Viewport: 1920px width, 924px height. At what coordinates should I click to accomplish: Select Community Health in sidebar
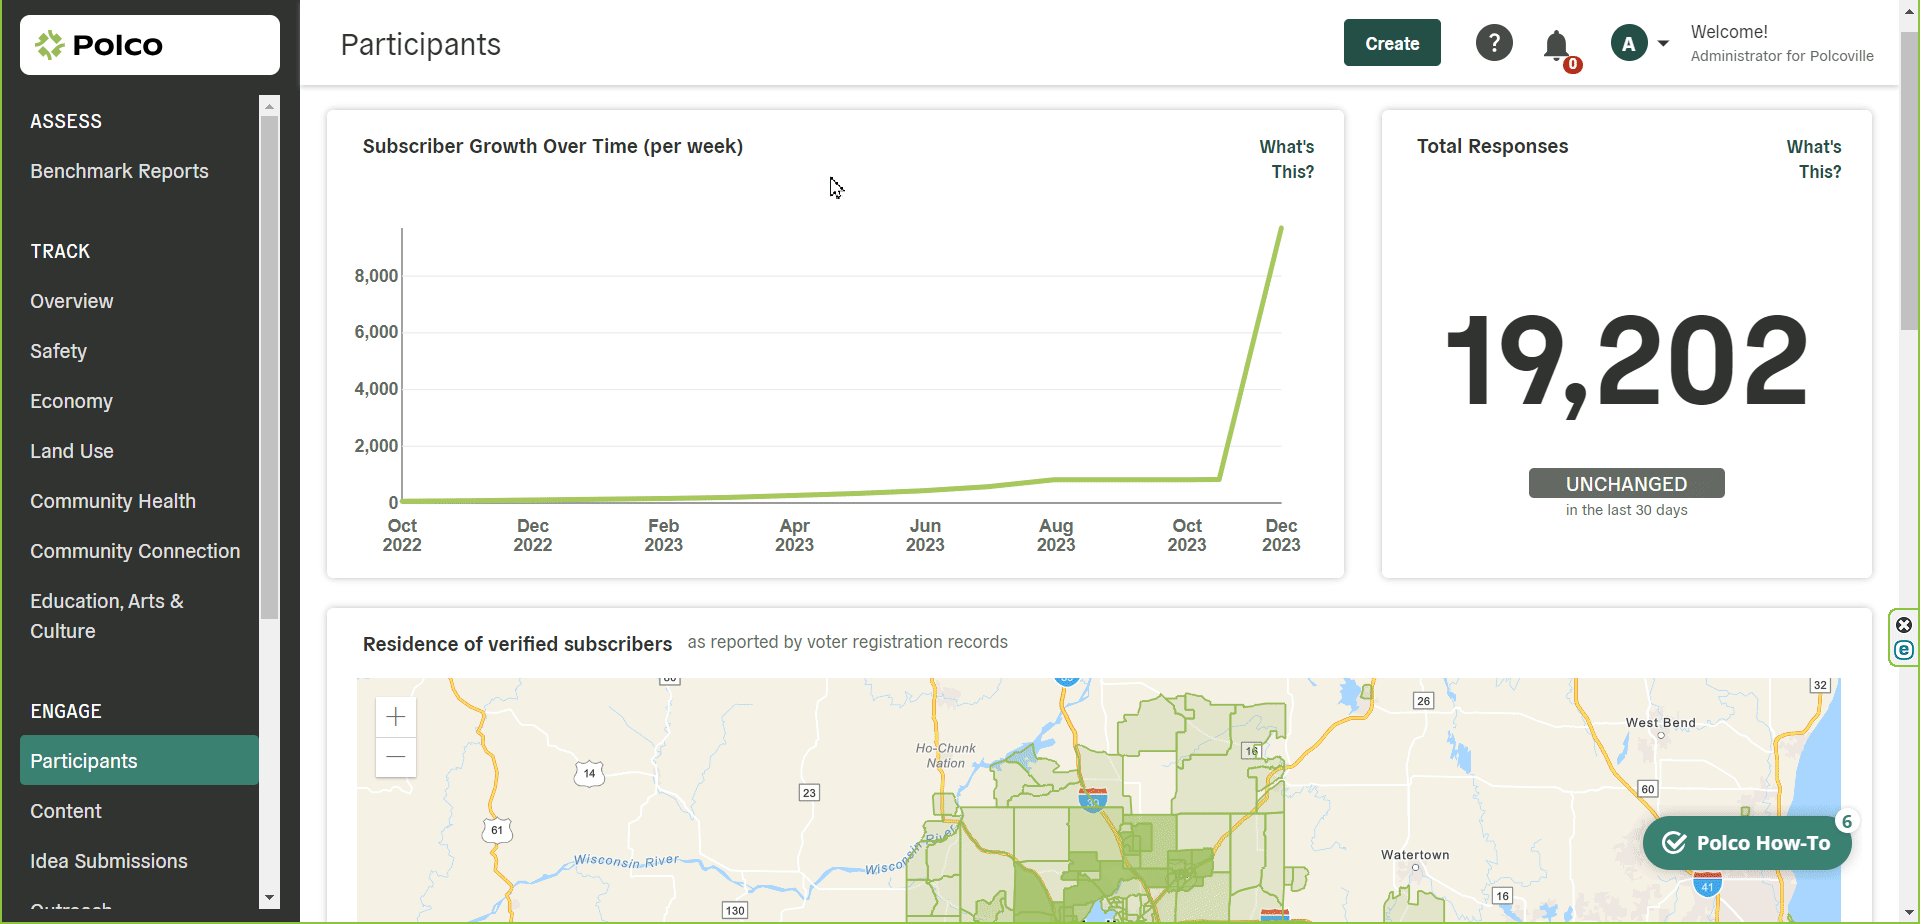click(x=113, y=501)
